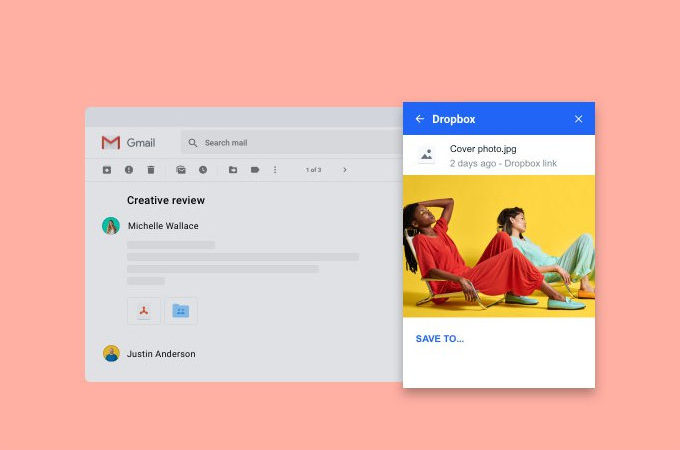Open the PDF attachment chip

[144, 311]
